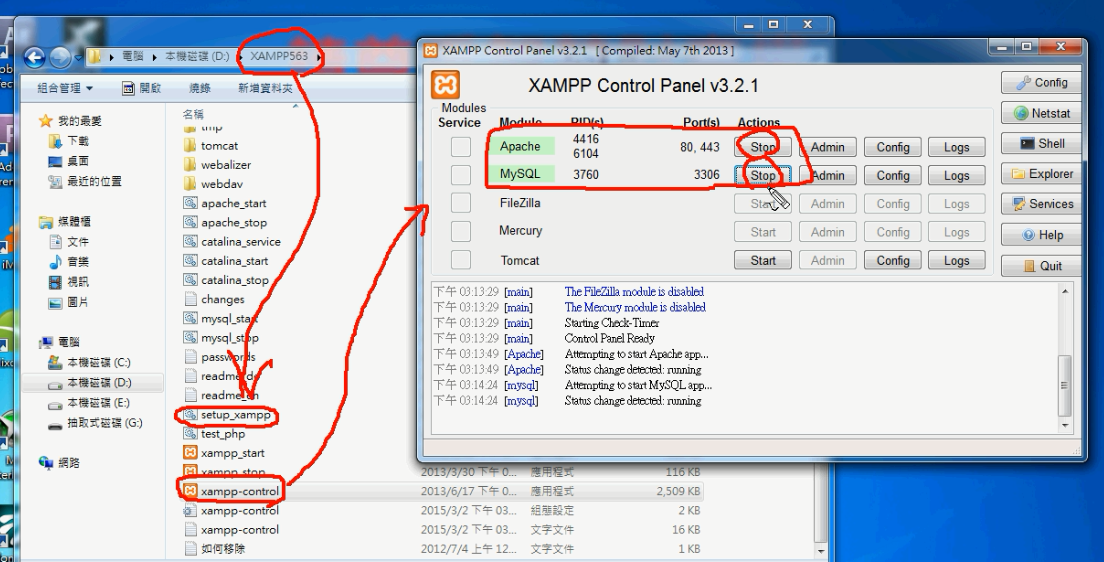Select xampp_start application file
1104x562 pixels.
click(x=224, y=453)
